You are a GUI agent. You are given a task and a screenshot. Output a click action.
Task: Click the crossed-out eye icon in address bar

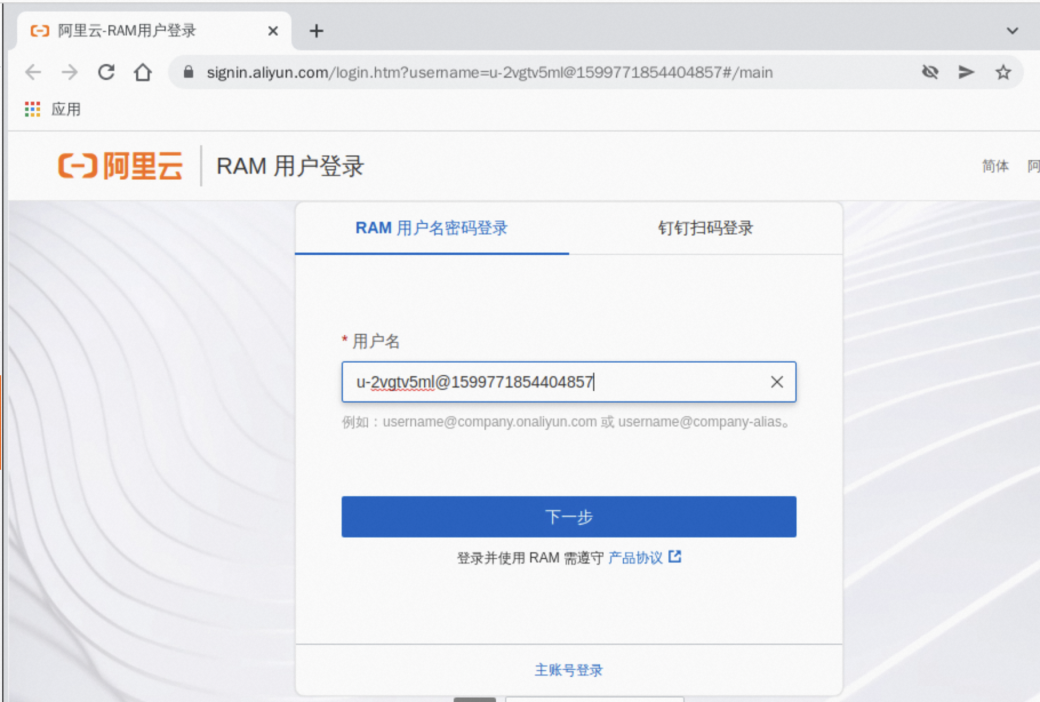(930, 72)
